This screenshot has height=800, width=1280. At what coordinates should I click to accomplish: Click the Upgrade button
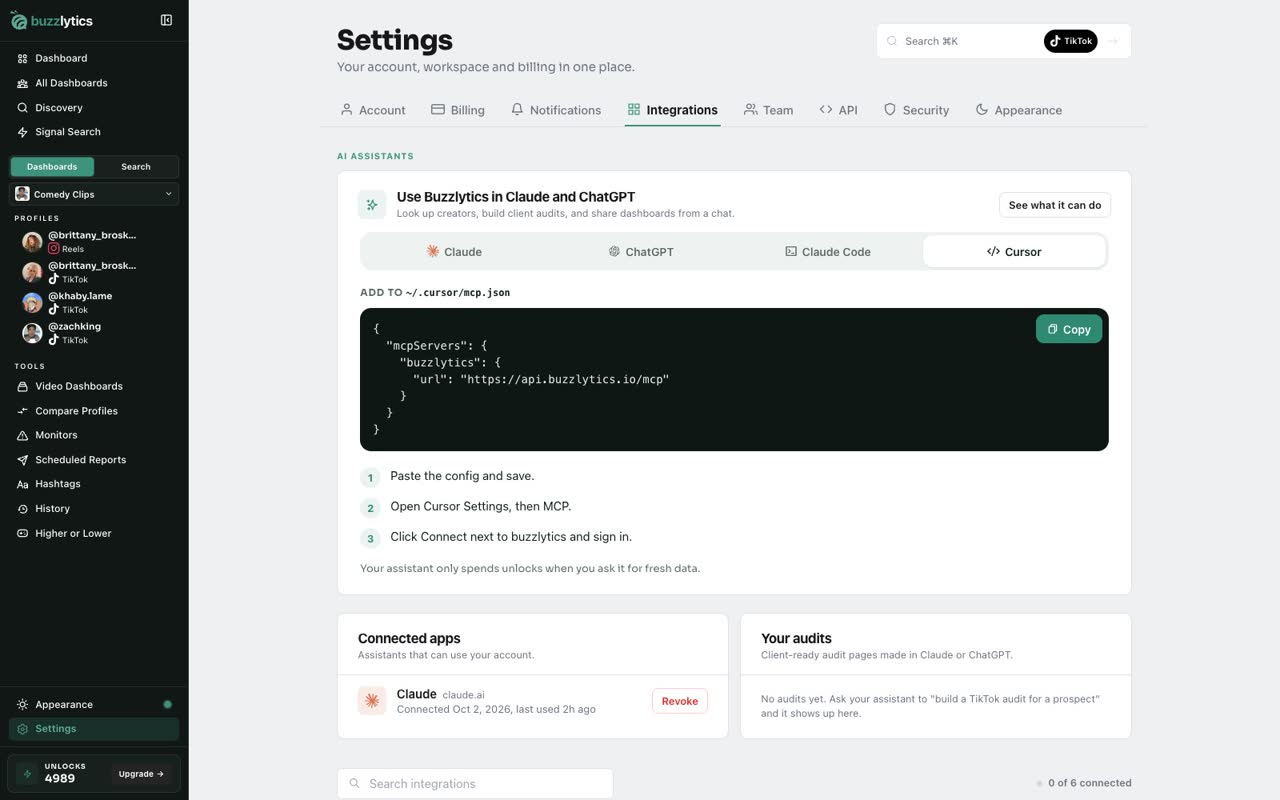click(x=141, y=774)
